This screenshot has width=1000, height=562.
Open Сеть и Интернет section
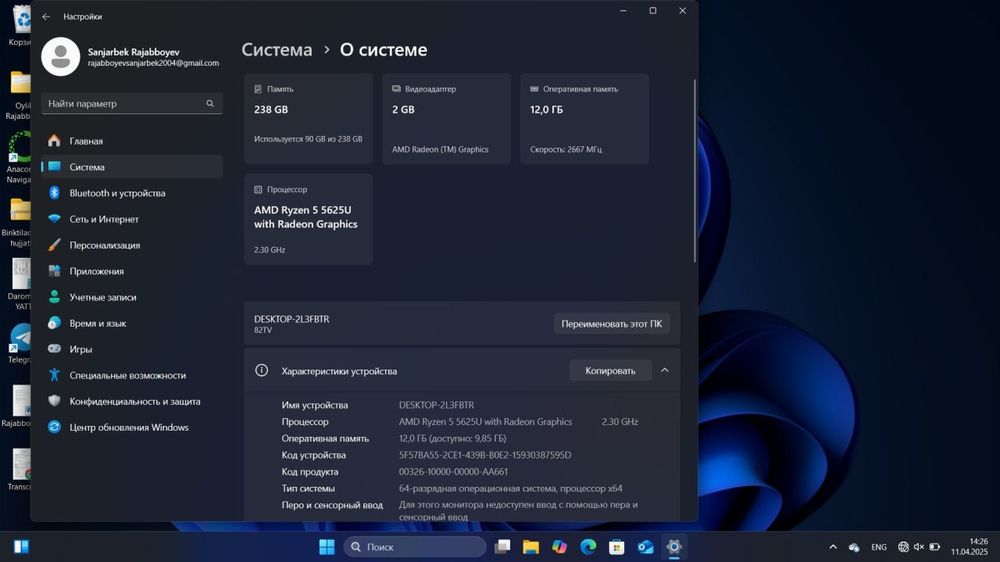click(x=104, y=219)
